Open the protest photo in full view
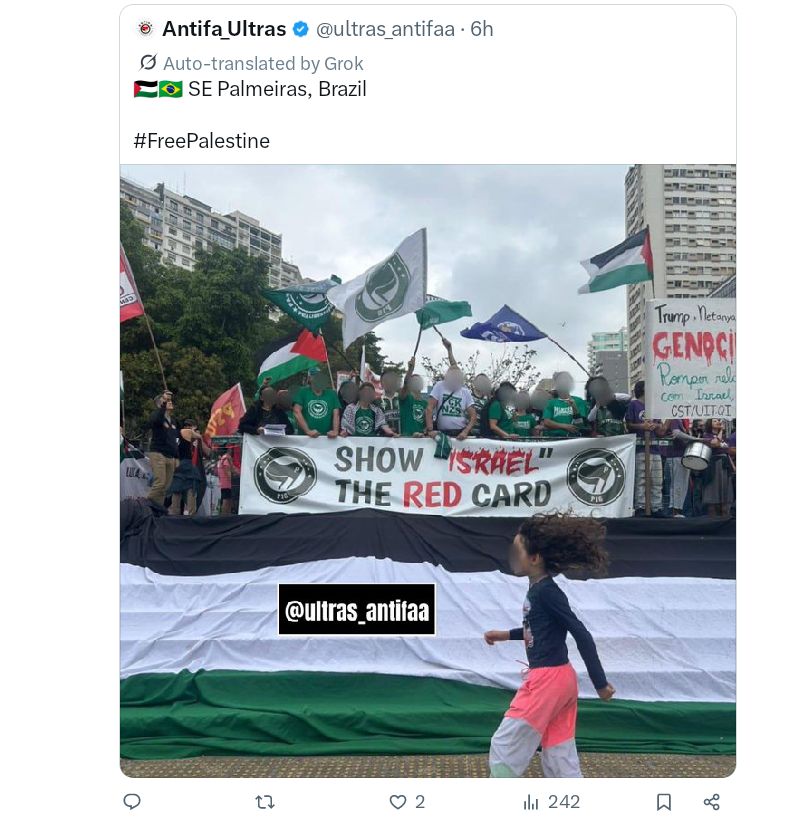This screenshot has height=819, width=800. click(x=428, y=471)
